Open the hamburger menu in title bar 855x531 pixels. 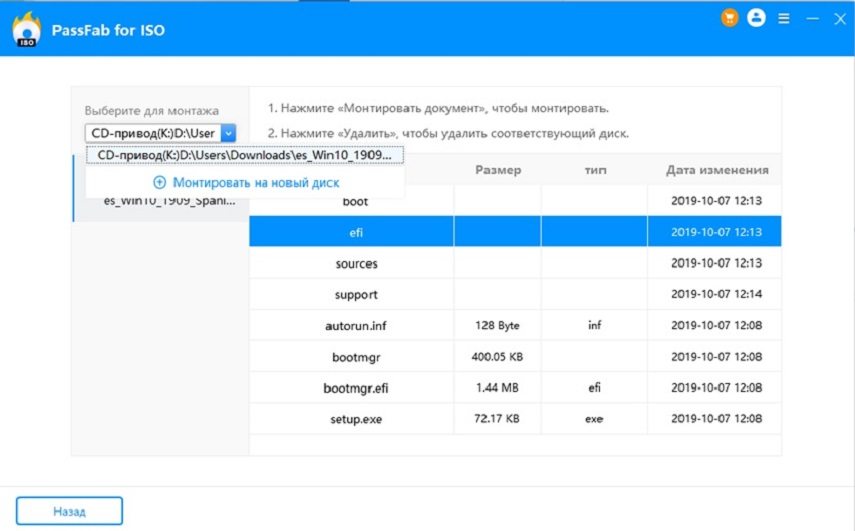click(783, 18)
